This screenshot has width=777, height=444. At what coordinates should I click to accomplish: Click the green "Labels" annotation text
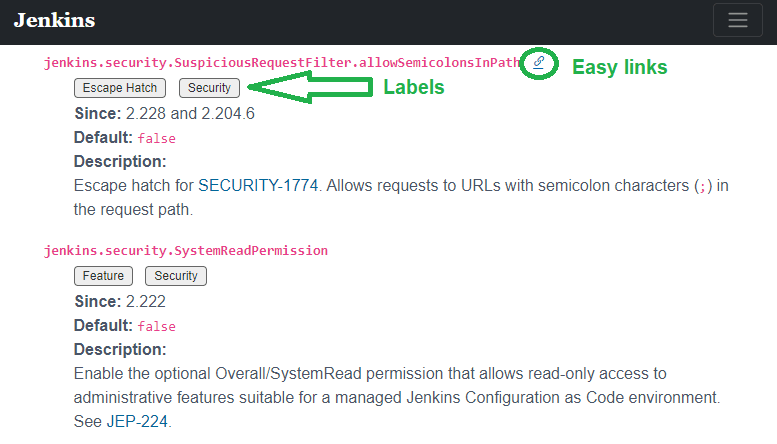(414, 88)
